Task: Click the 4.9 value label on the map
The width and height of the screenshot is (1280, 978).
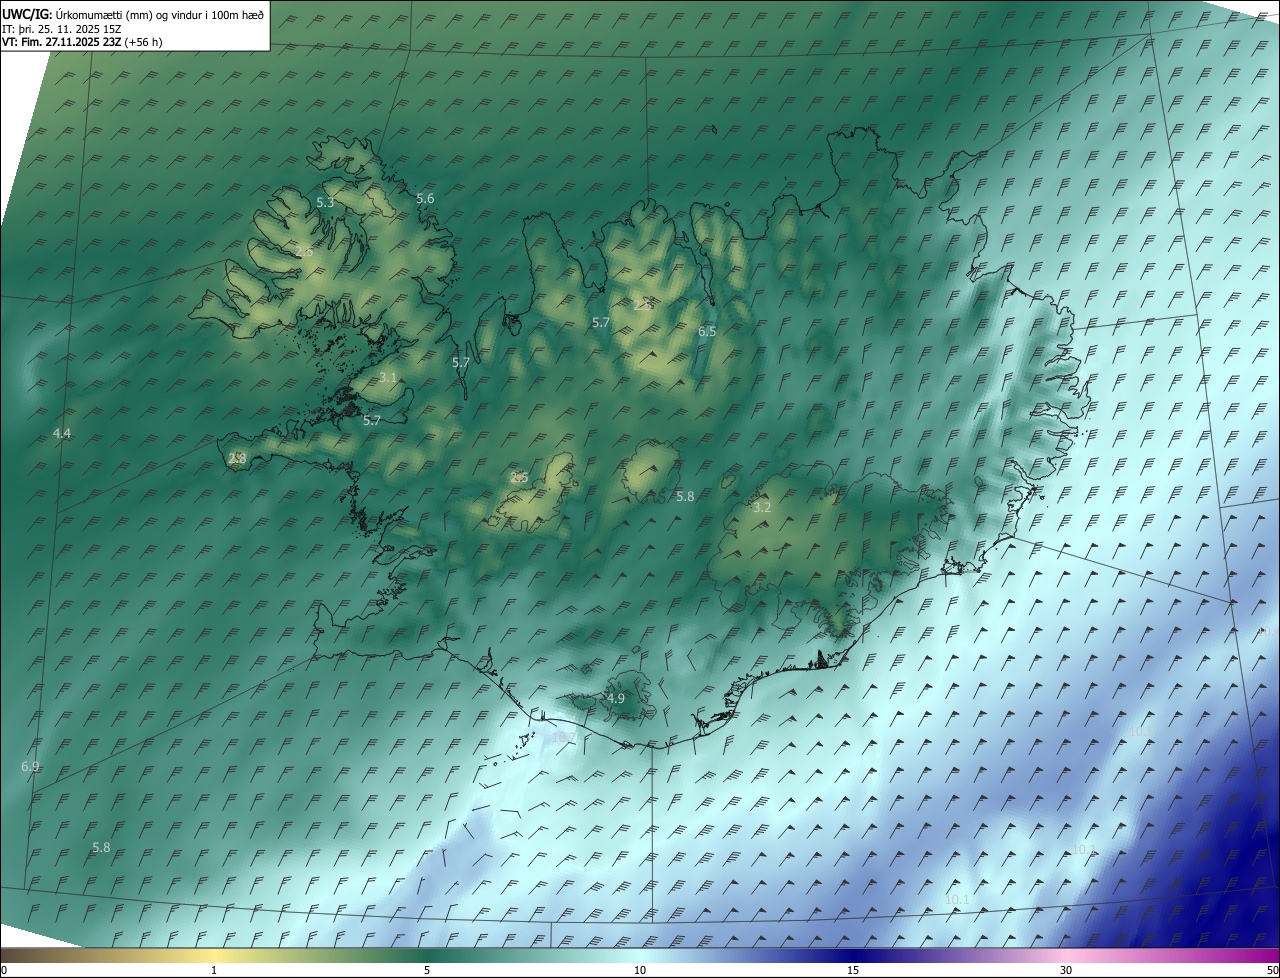Action: pos(615,698)
